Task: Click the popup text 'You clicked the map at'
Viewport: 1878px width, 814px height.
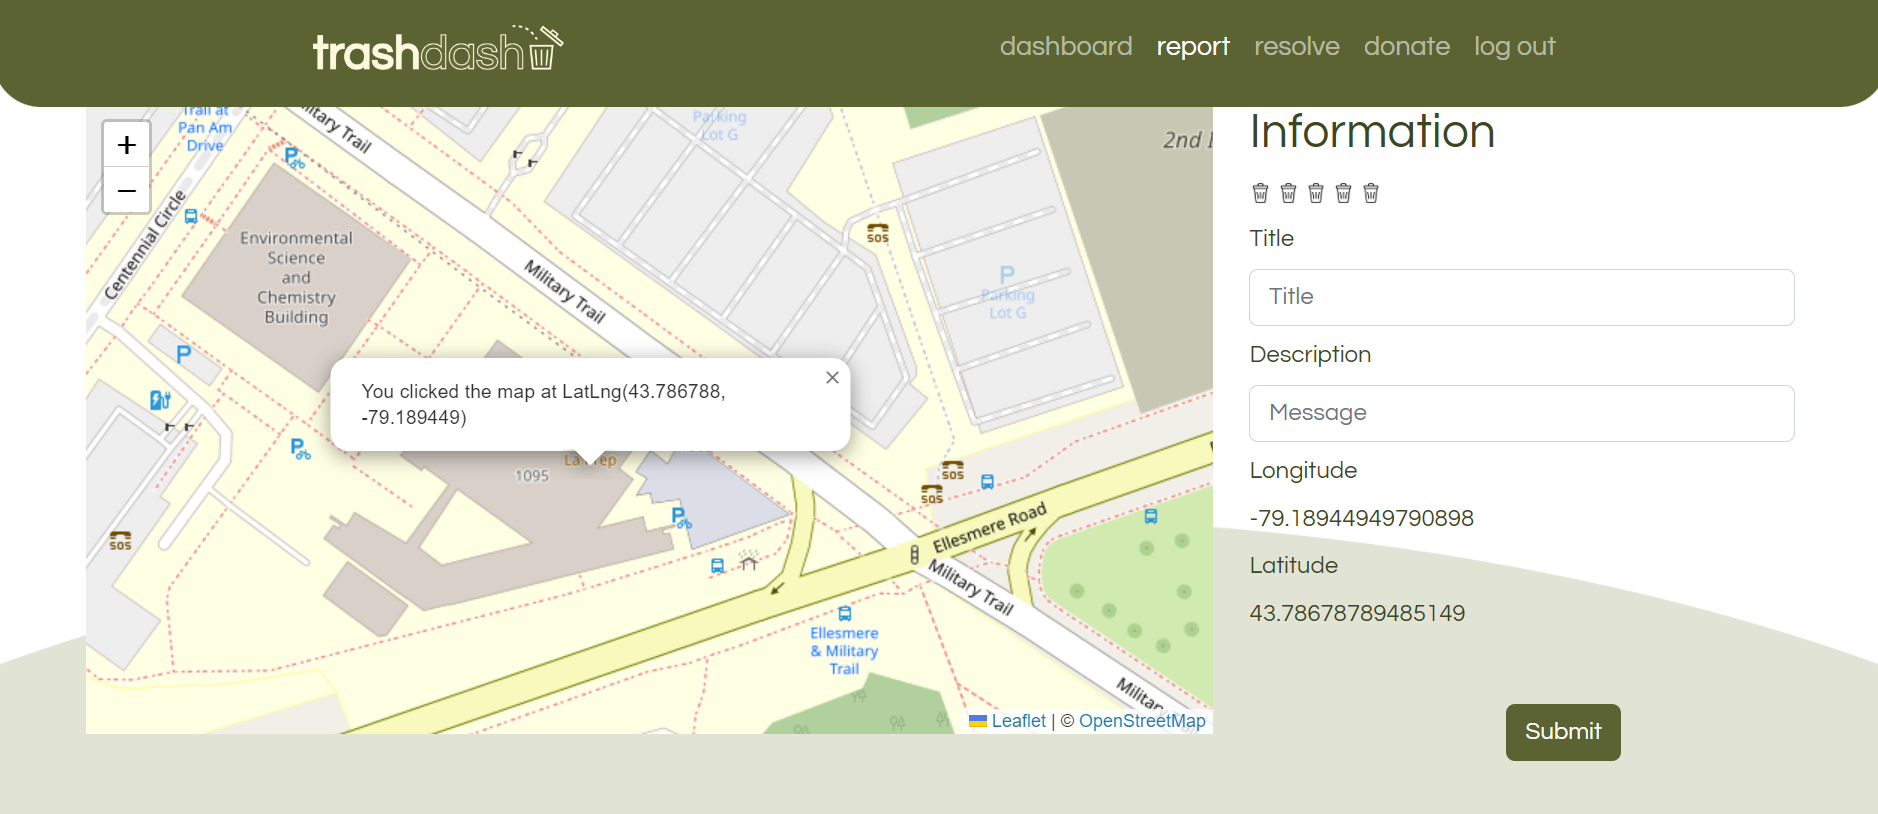Action: point(458,392)
